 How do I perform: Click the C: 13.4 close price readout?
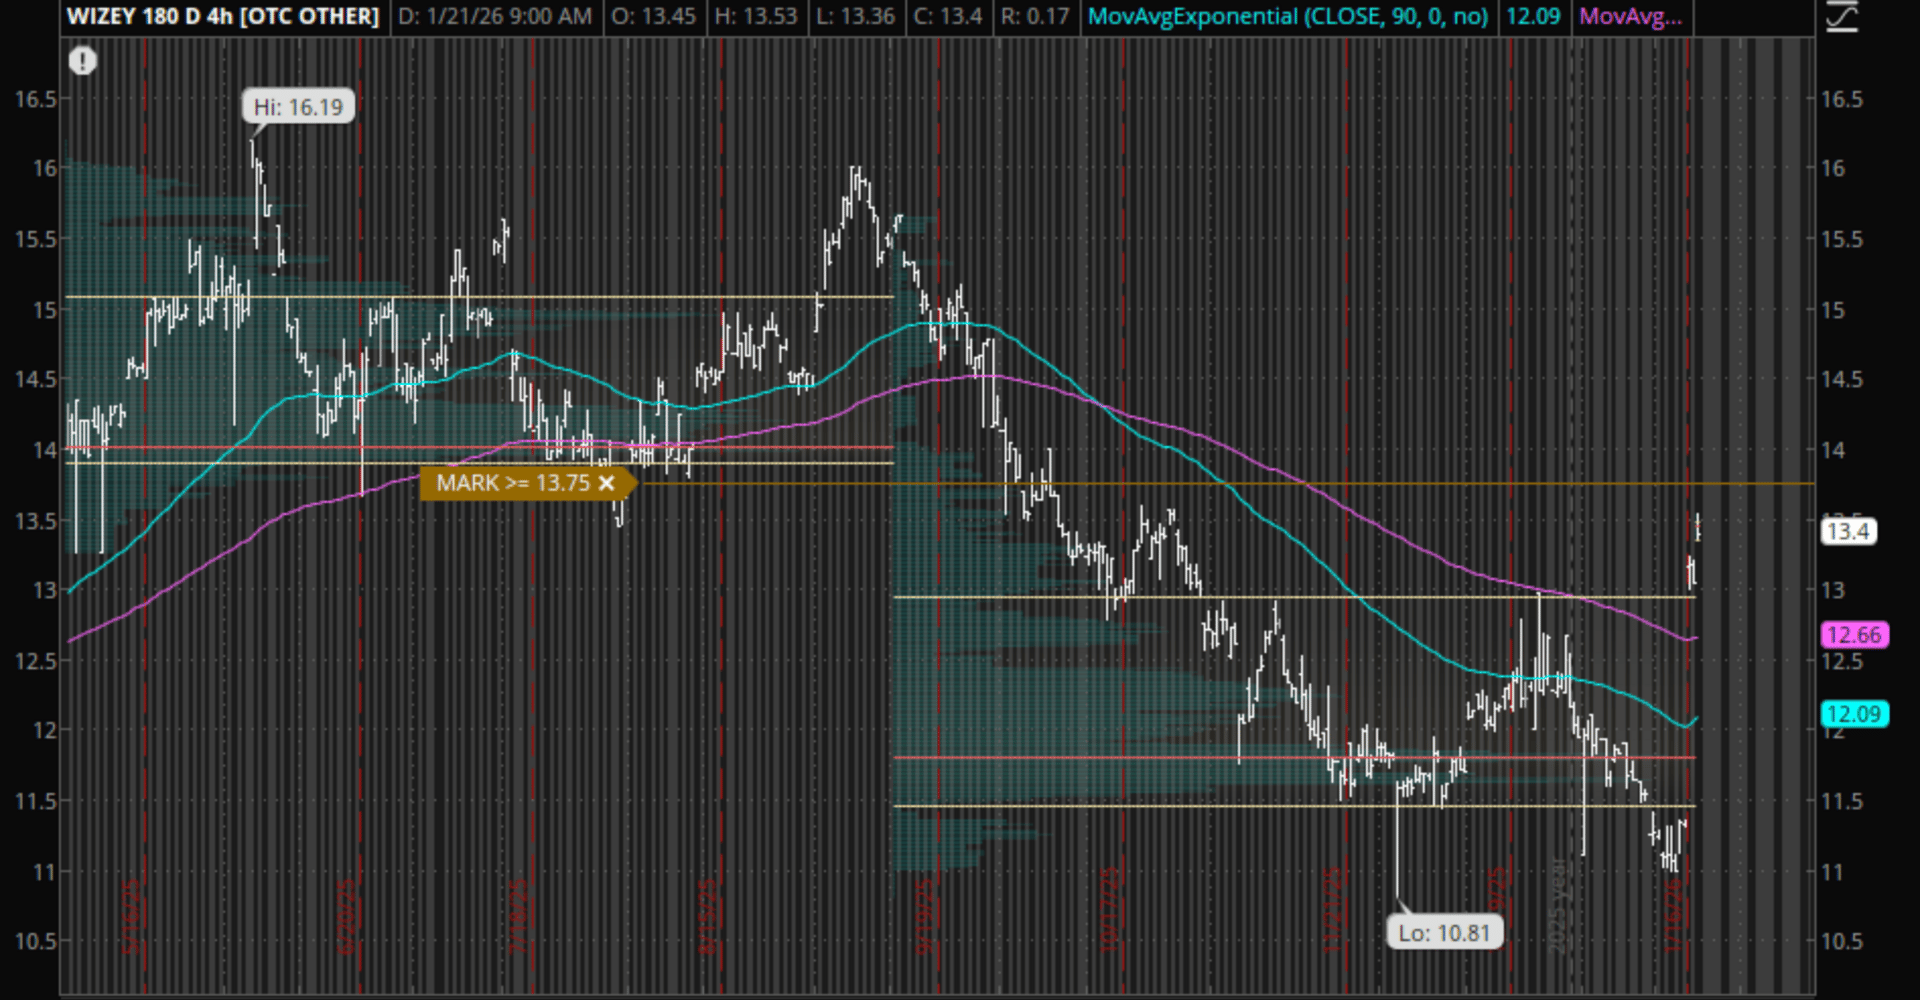point(947,17)
